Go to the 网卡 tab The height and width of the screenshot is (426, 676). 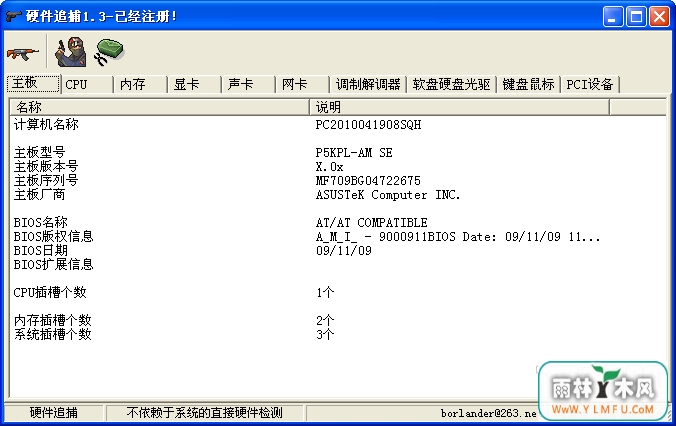point(302,85)
